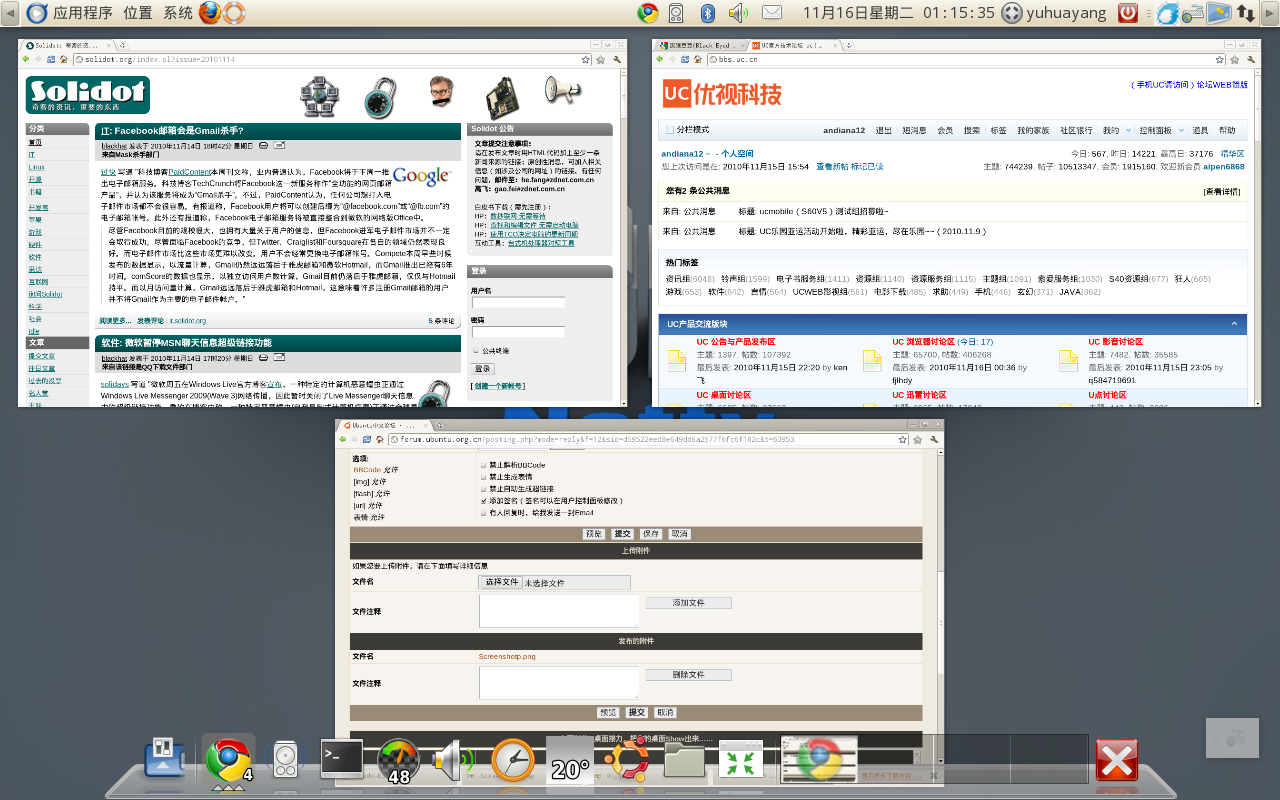Screen dimensions: 1280x800
Task: Click the 添加文件 button
Action: coord(689,603)
